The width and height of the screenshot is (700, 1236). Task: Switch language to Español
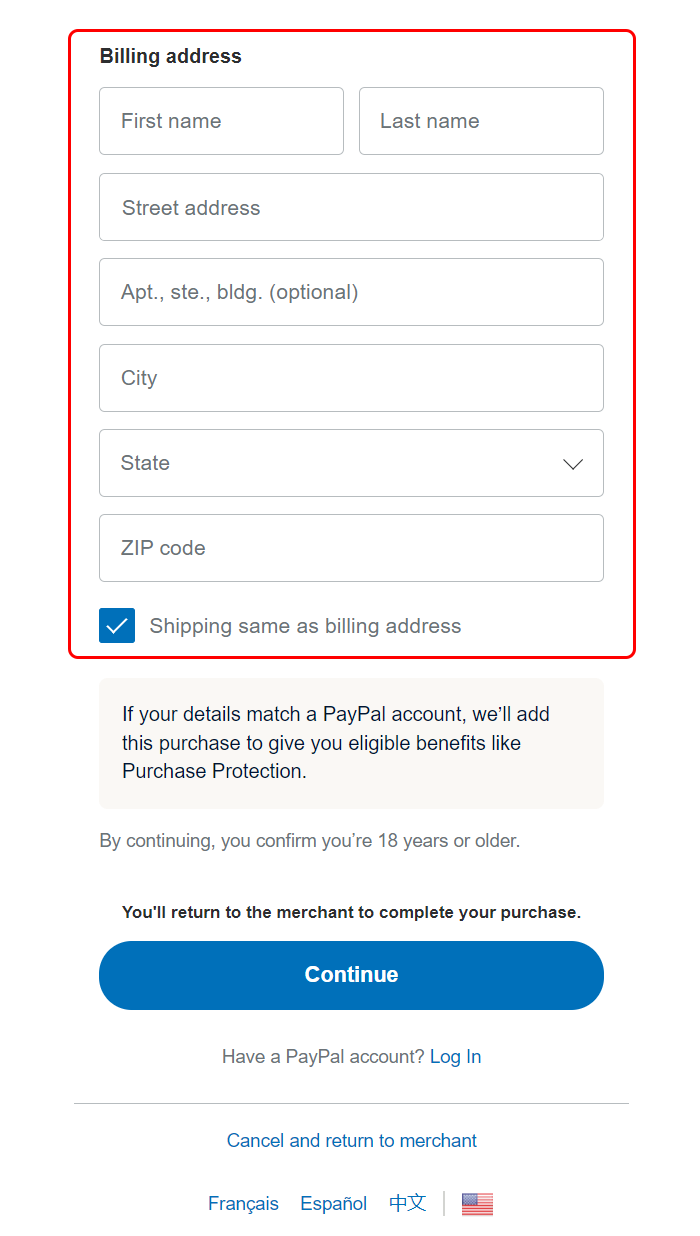tap(334, 1204)
